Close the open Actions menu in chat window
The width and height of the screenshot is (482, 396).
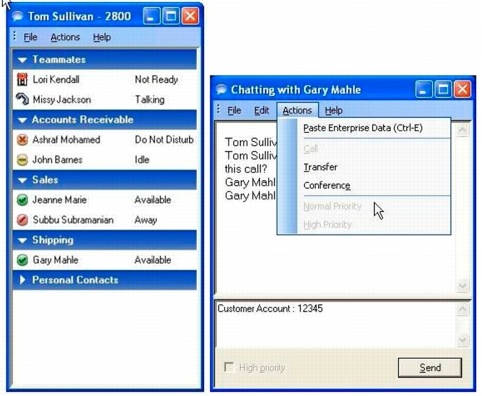(x=297, y=110)
